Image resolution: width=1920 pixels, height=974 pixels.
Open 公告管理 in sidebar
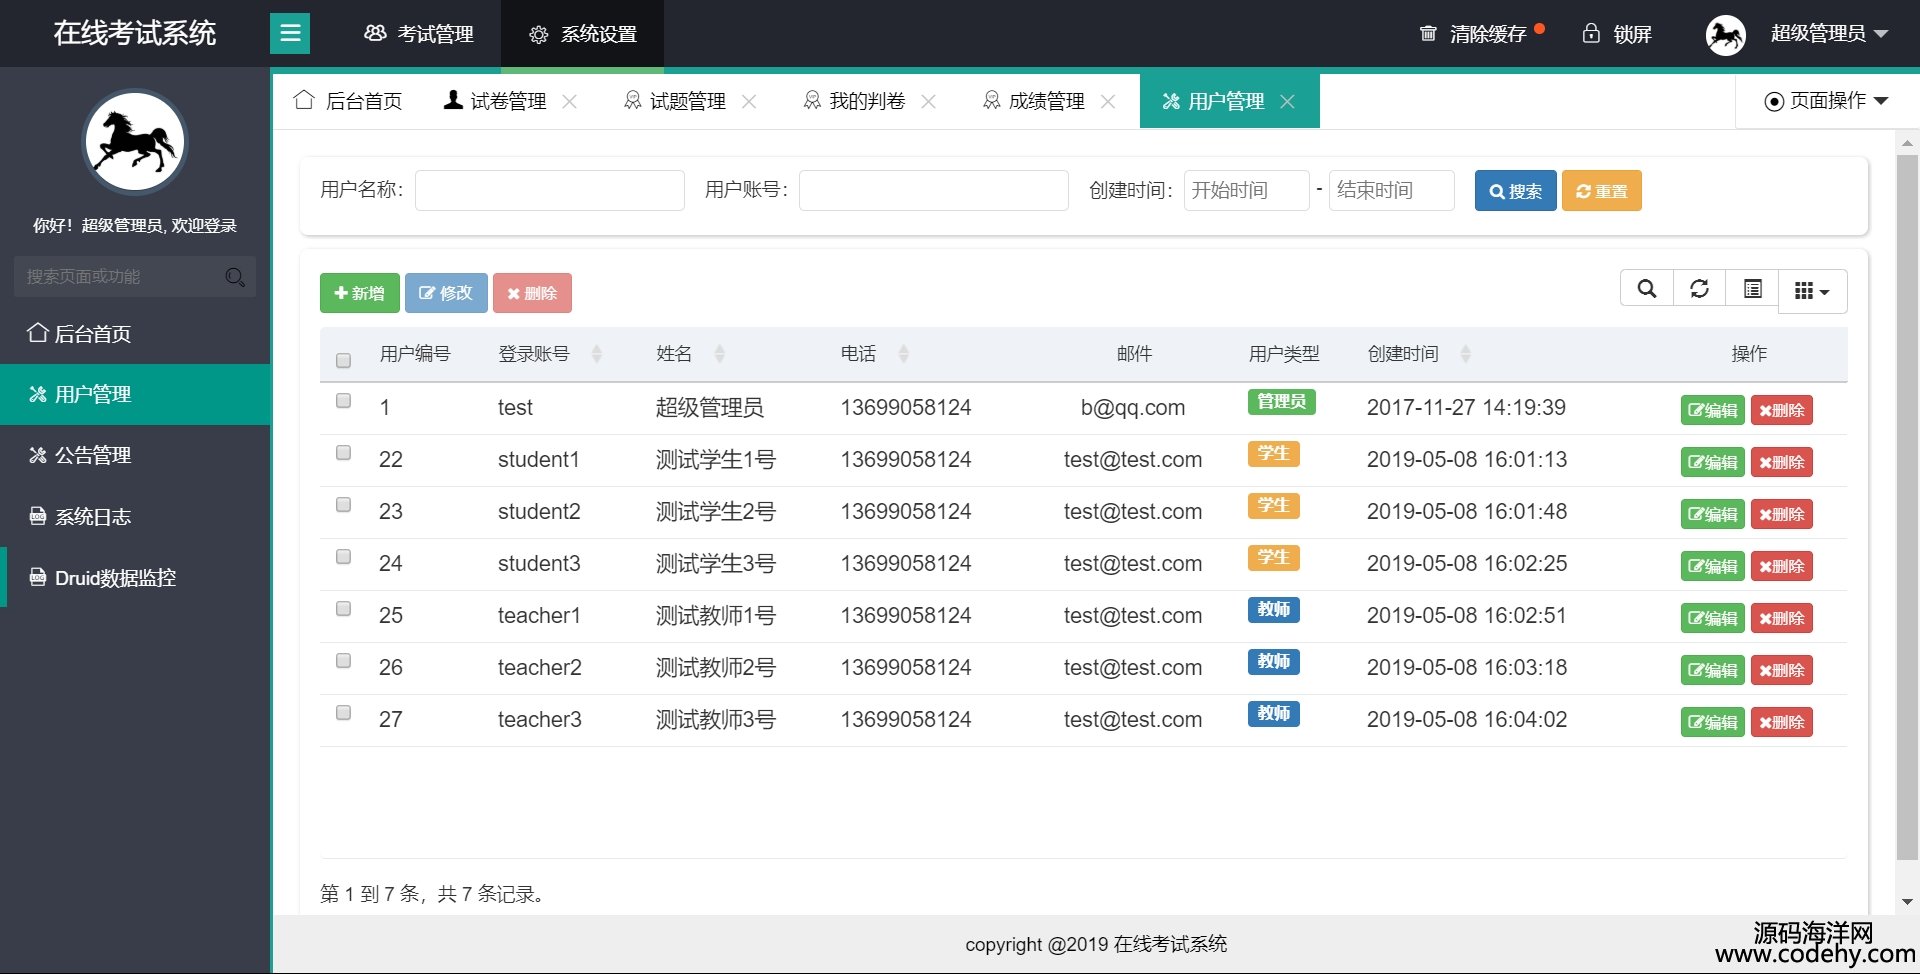click(135, 455)
